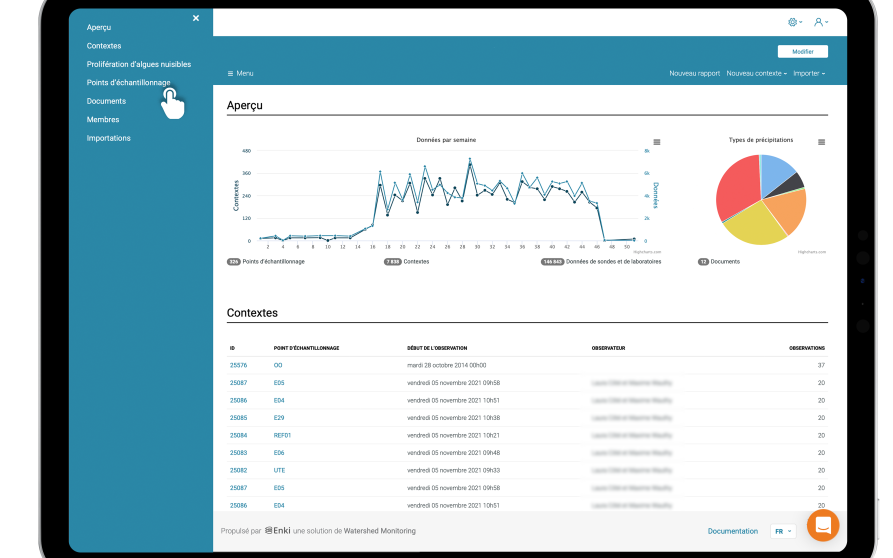The height and width of the screenshot is (558, 893).
Task: Click Nouveau rapport link
Action: [694, 73]
